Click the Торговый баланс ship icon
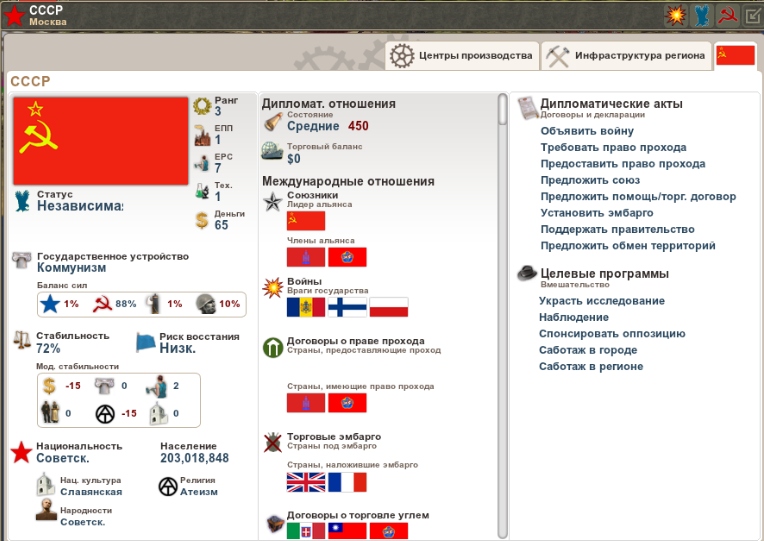The width and height of the screenshot is (764, 541). 272,151
